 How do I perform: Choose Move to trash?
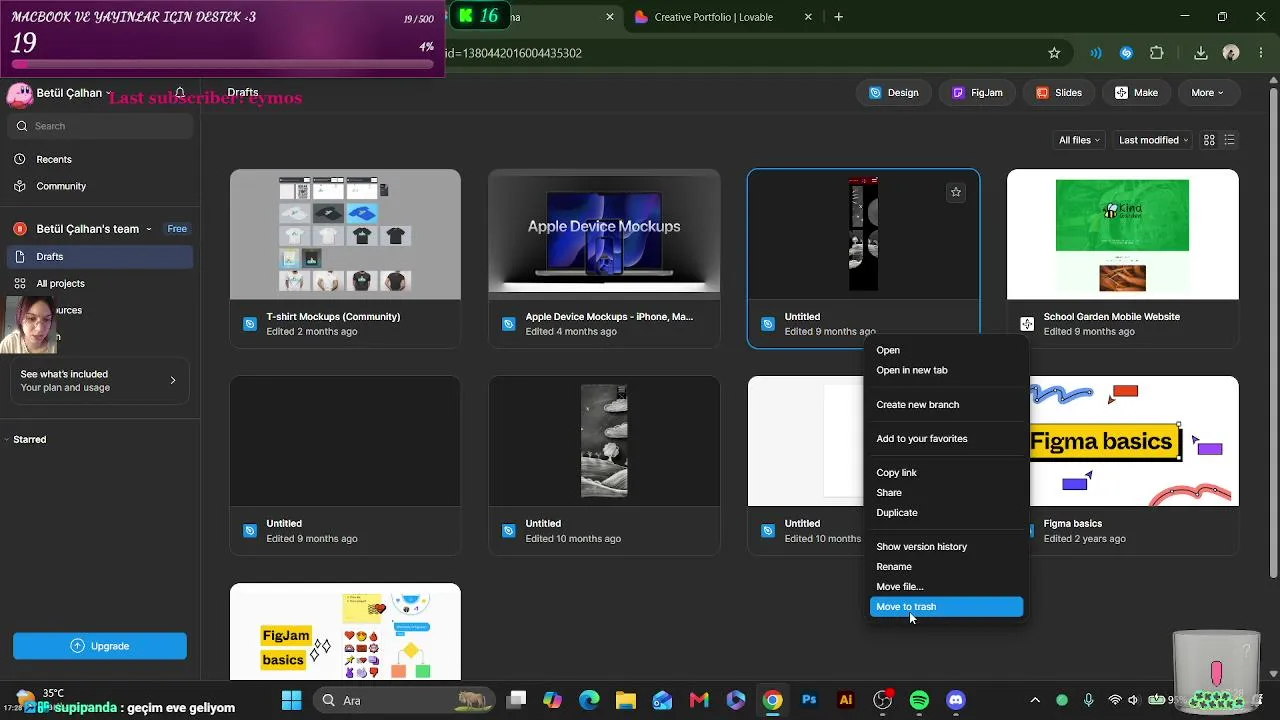(947, 607)
